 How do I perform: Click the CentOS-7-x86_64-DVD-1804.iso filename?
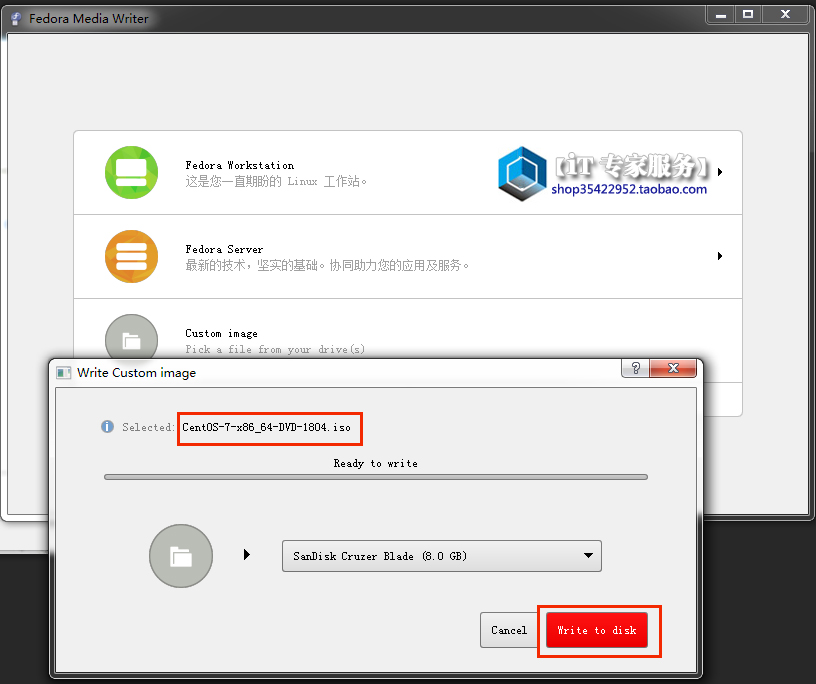(x=266, y=427)
